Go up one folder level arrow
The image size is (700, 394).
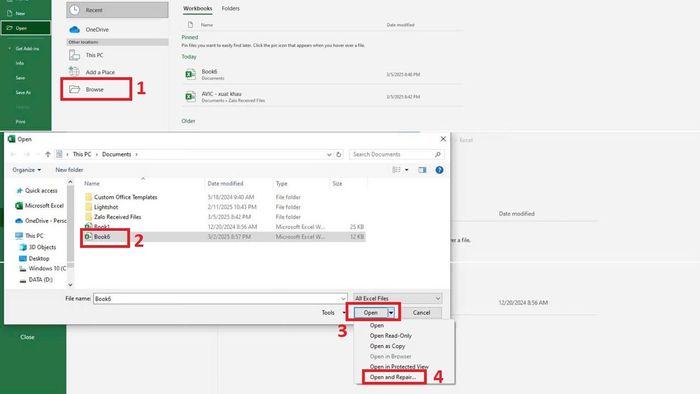[x=48, y=154]
